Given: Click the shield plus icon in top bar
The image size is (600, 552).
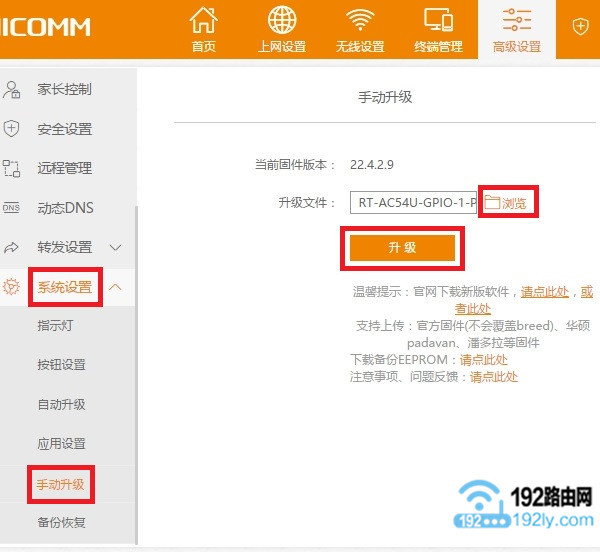Looking at the screenshot, I should pos(581,27).
